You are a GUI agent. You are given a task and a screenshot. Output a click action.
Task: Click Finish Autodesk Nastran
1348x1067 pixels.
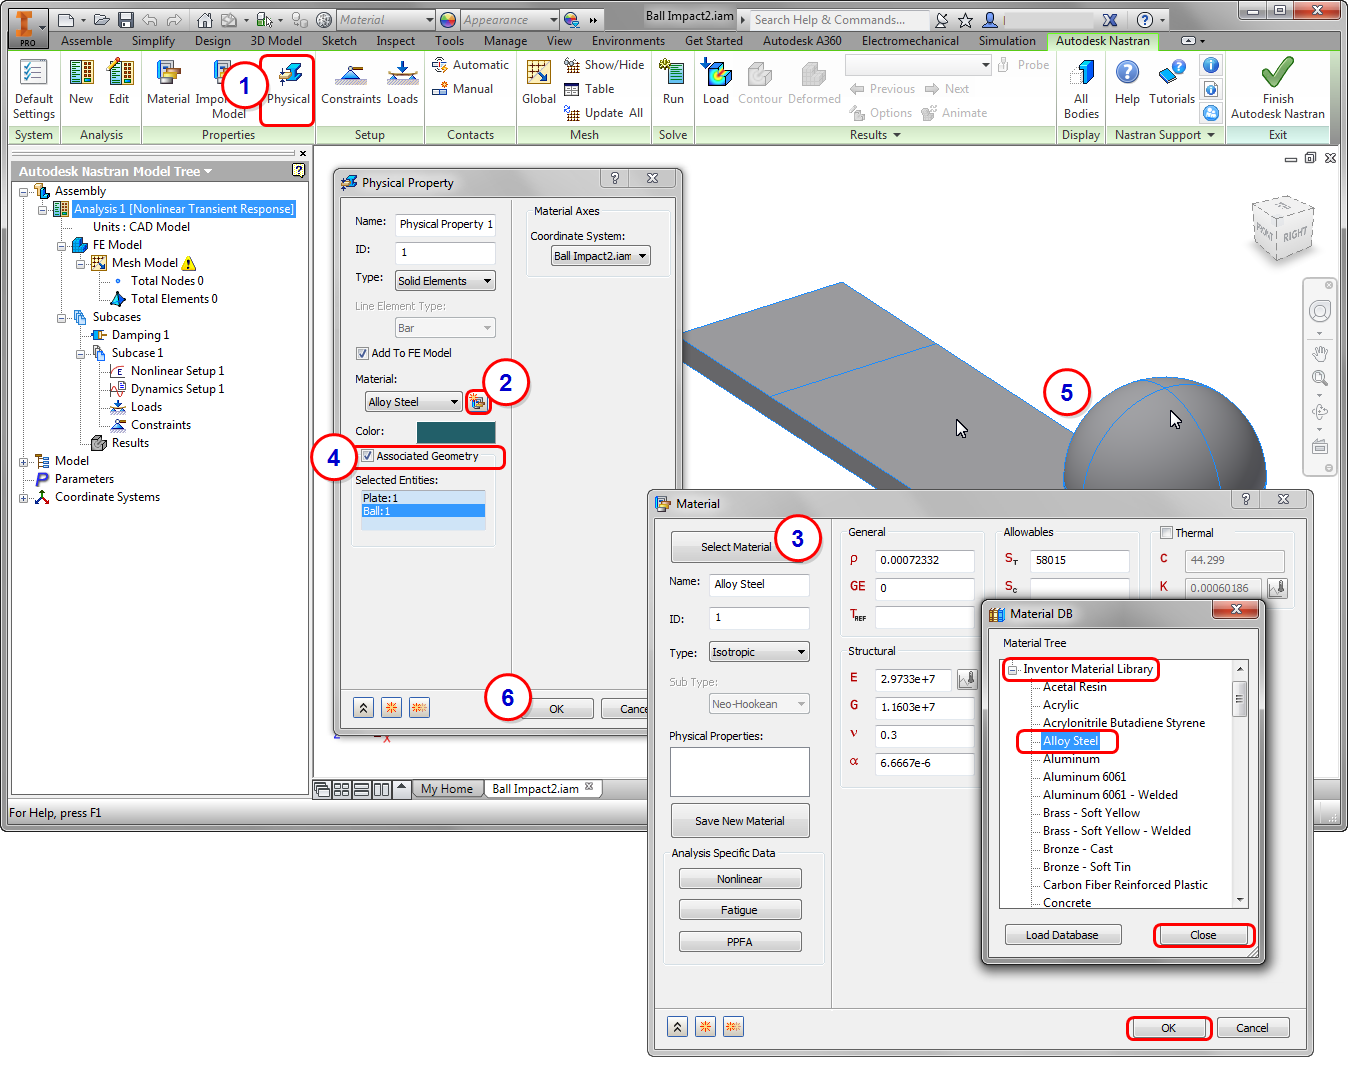click(x=1278, y=88)
